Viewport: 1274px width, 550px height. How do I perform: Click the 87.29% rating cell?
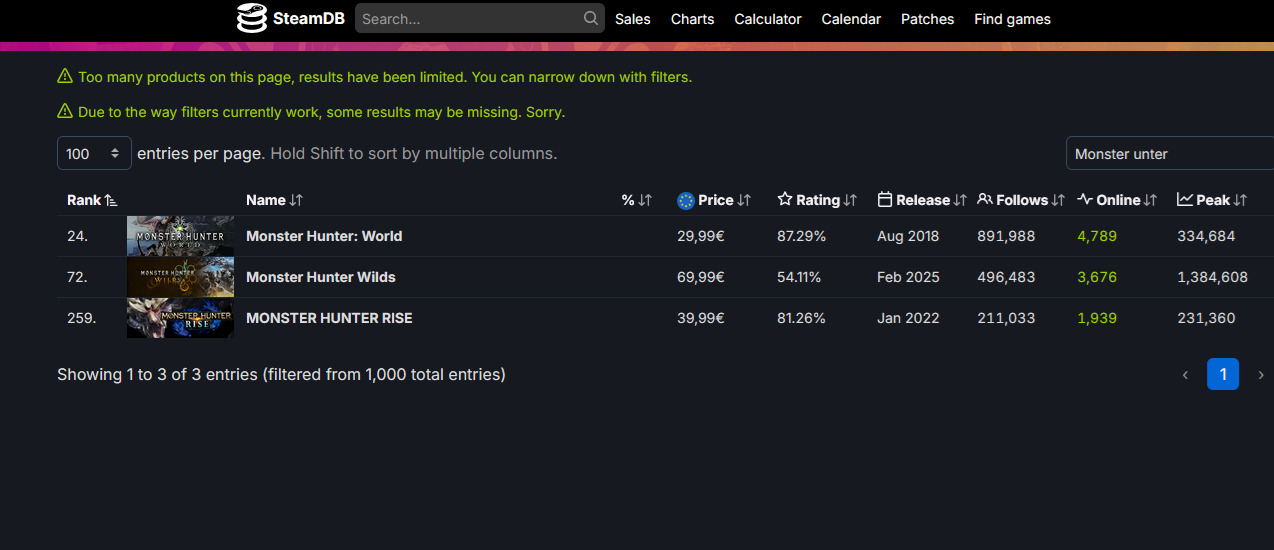pos(802,236)
